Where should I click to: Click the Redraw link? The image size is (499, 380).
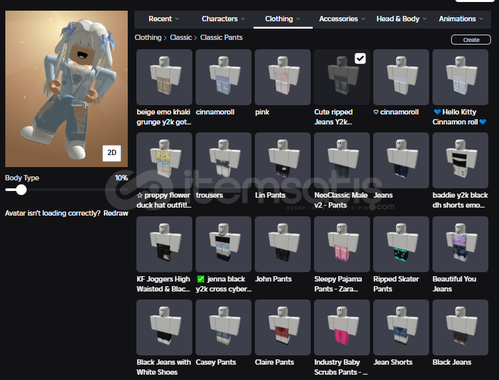tap(116, 213)
